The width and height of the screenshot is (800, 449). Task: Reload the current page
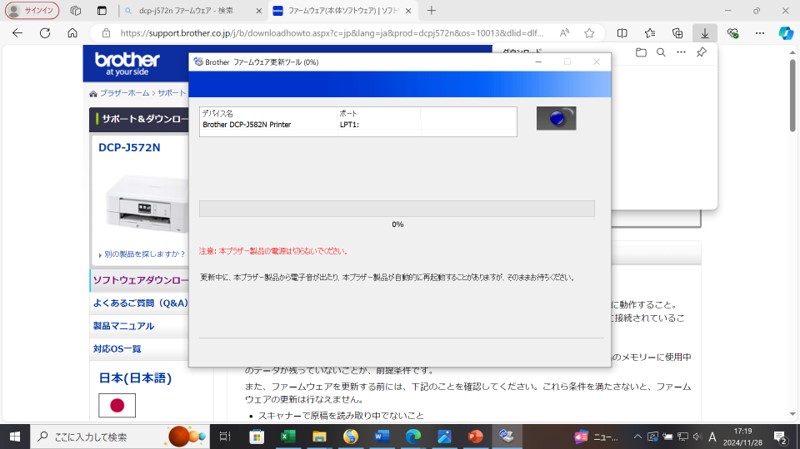pos(45,33)
